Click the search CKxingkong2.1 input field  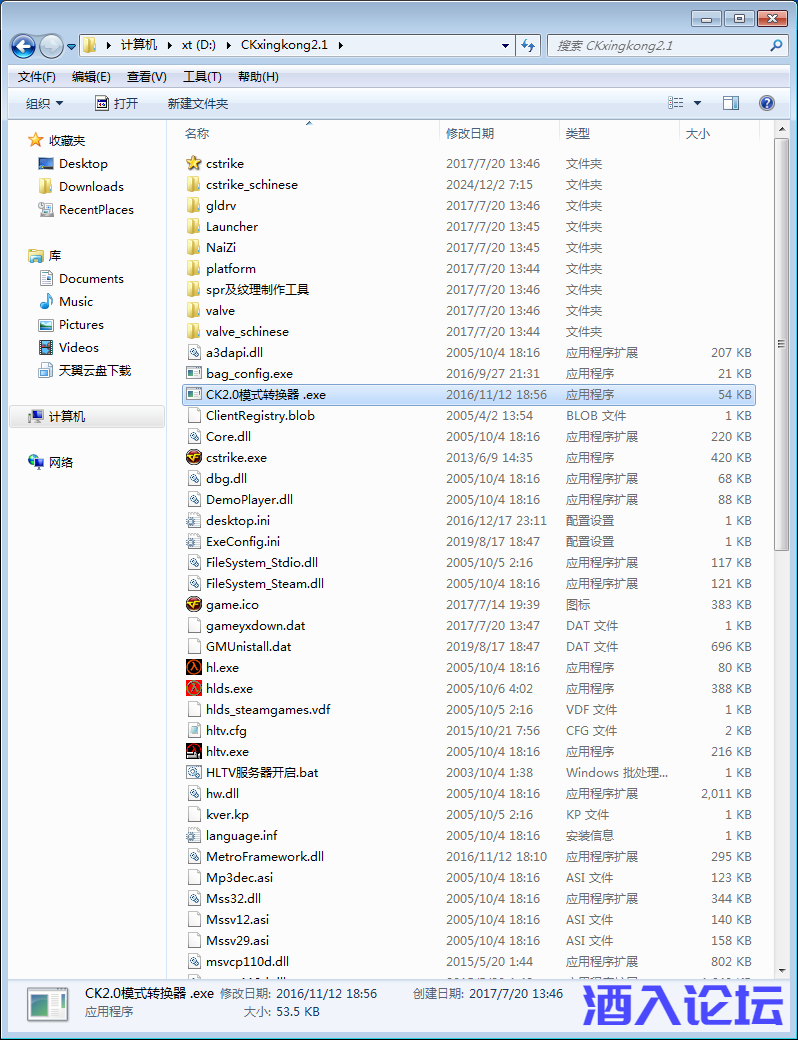pyautogui.click(x=660, y=45)
